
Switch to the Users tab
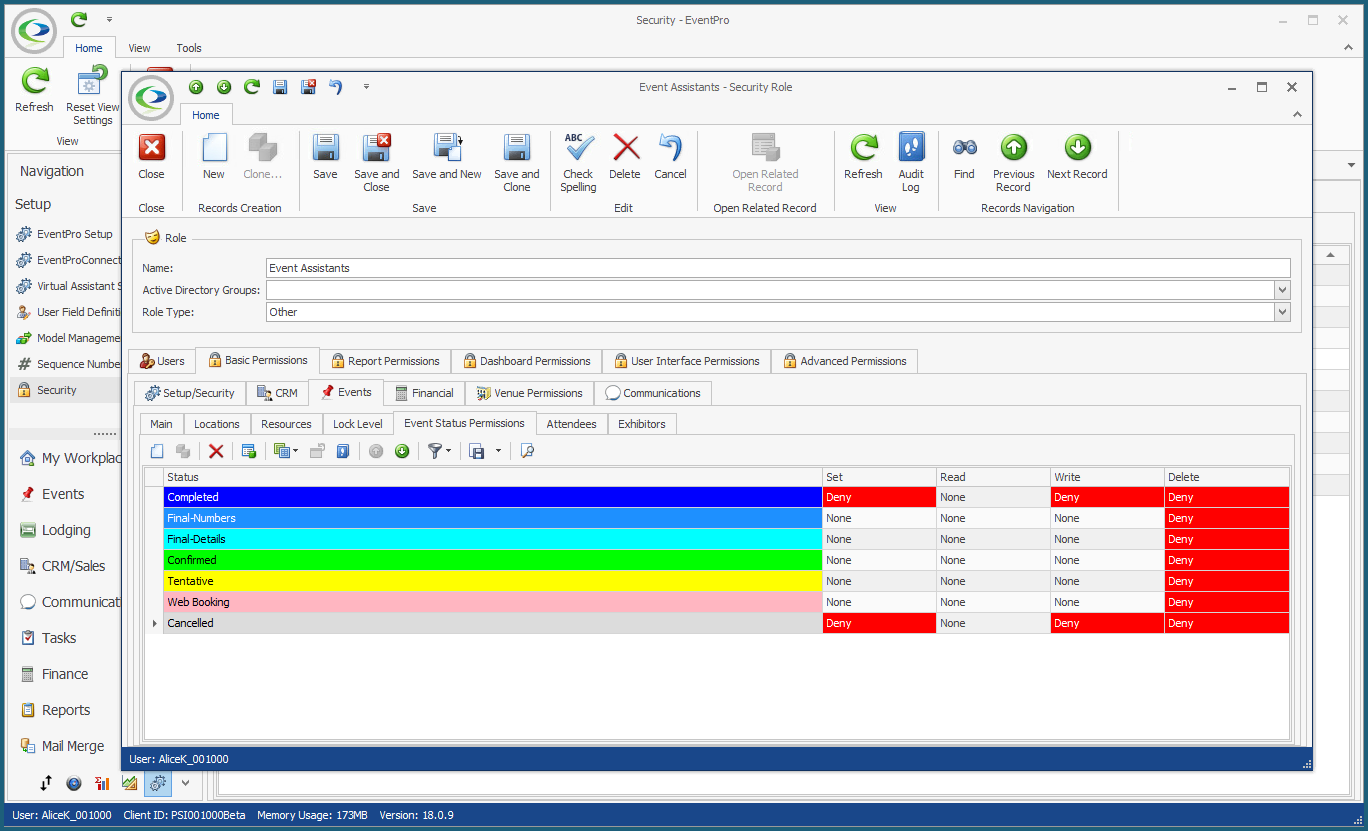pyautogui.click(x=162, y=361)
